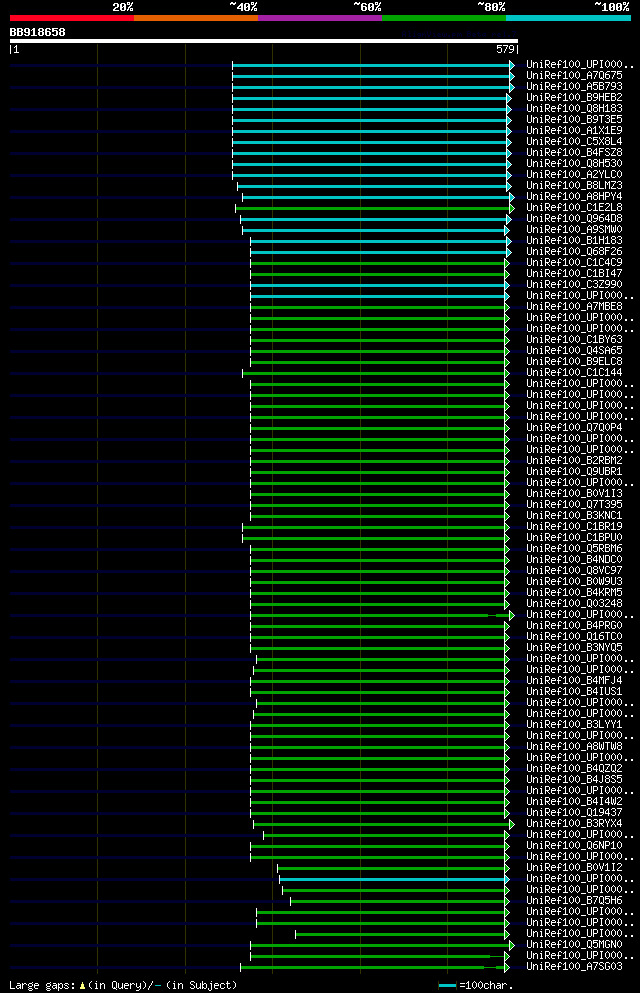The image size is (640, 993).
Task: Select the query name BB918658
Action: (x=37, y=32)
